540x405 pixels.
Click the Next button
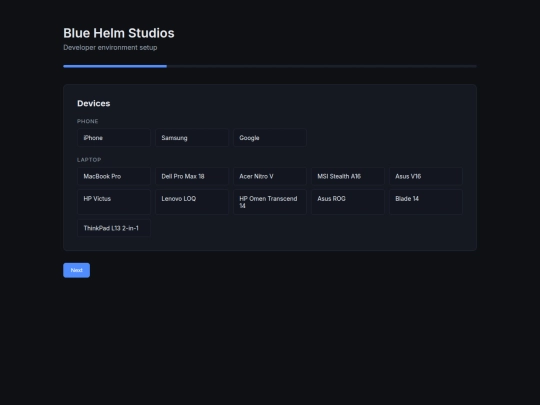76,270
